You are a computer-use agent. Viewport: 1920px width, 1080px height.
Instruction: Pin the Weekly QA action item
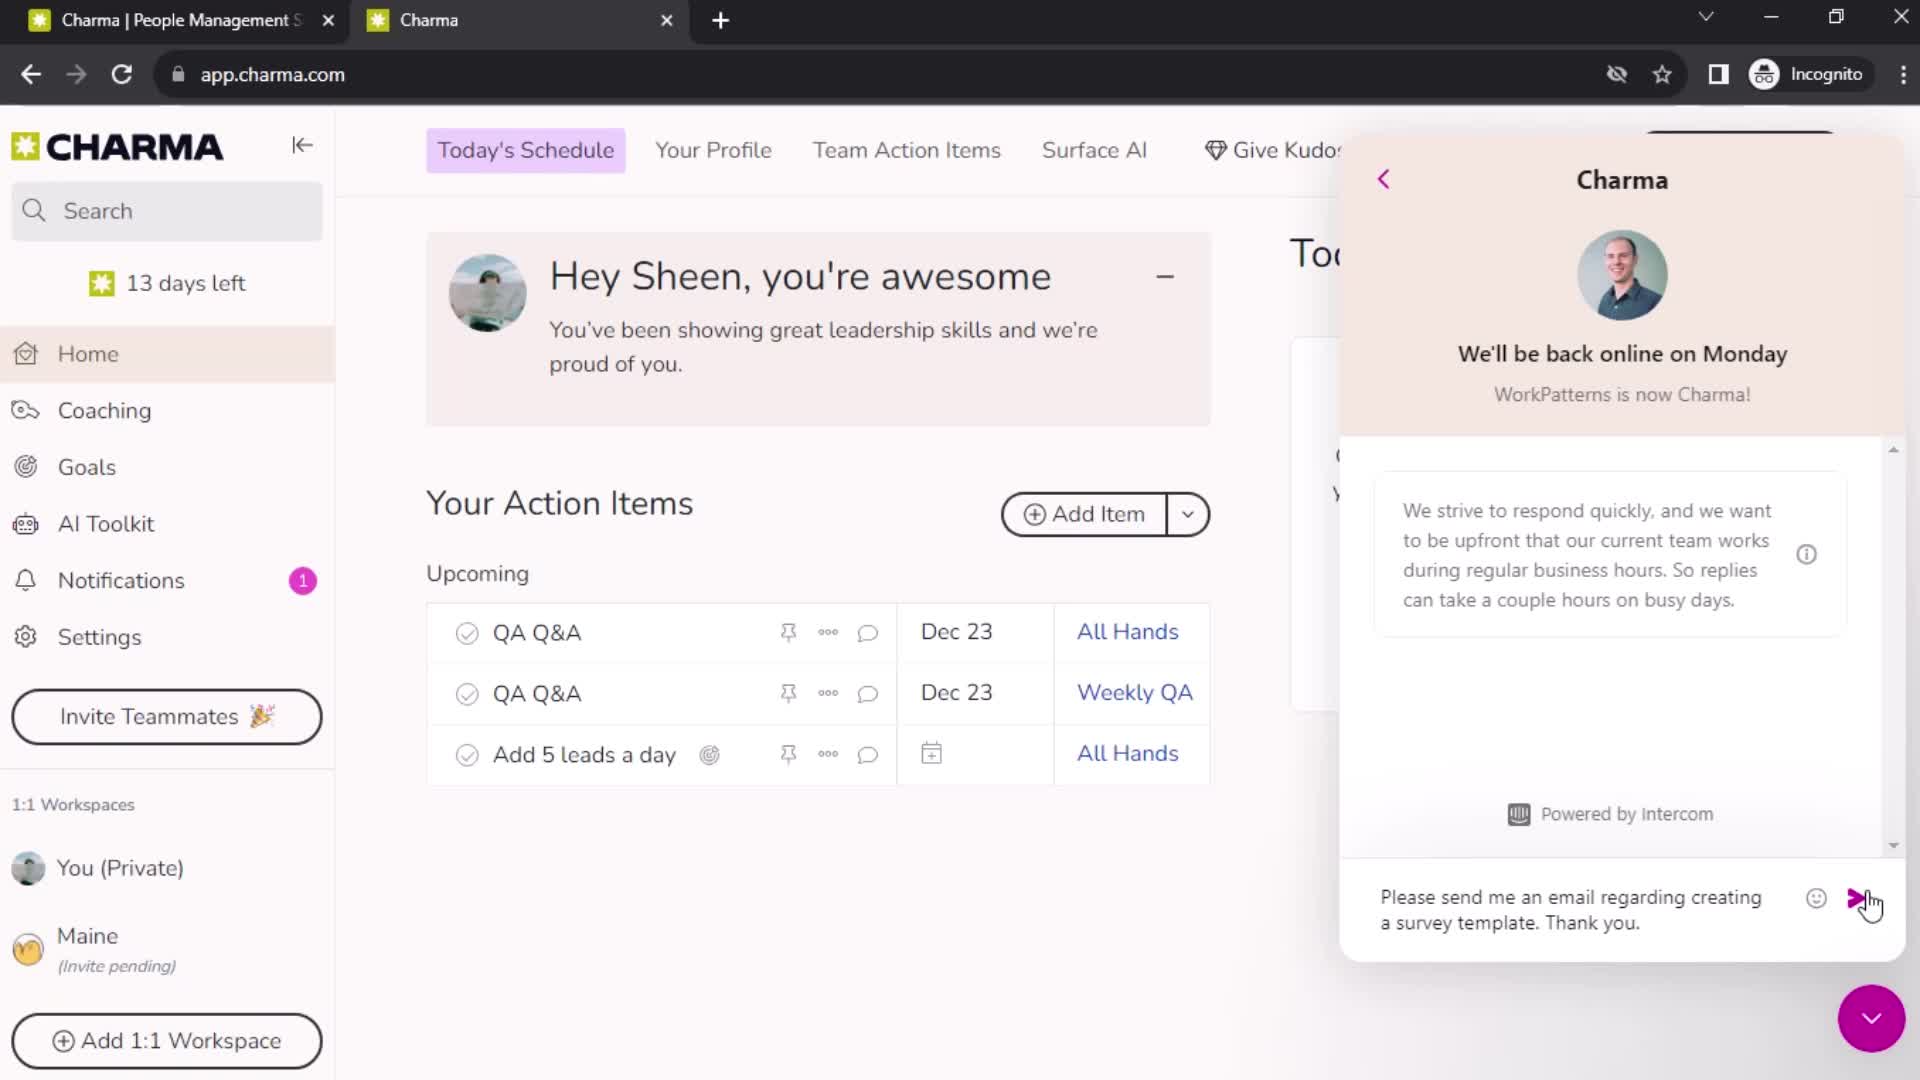point(788,694)
